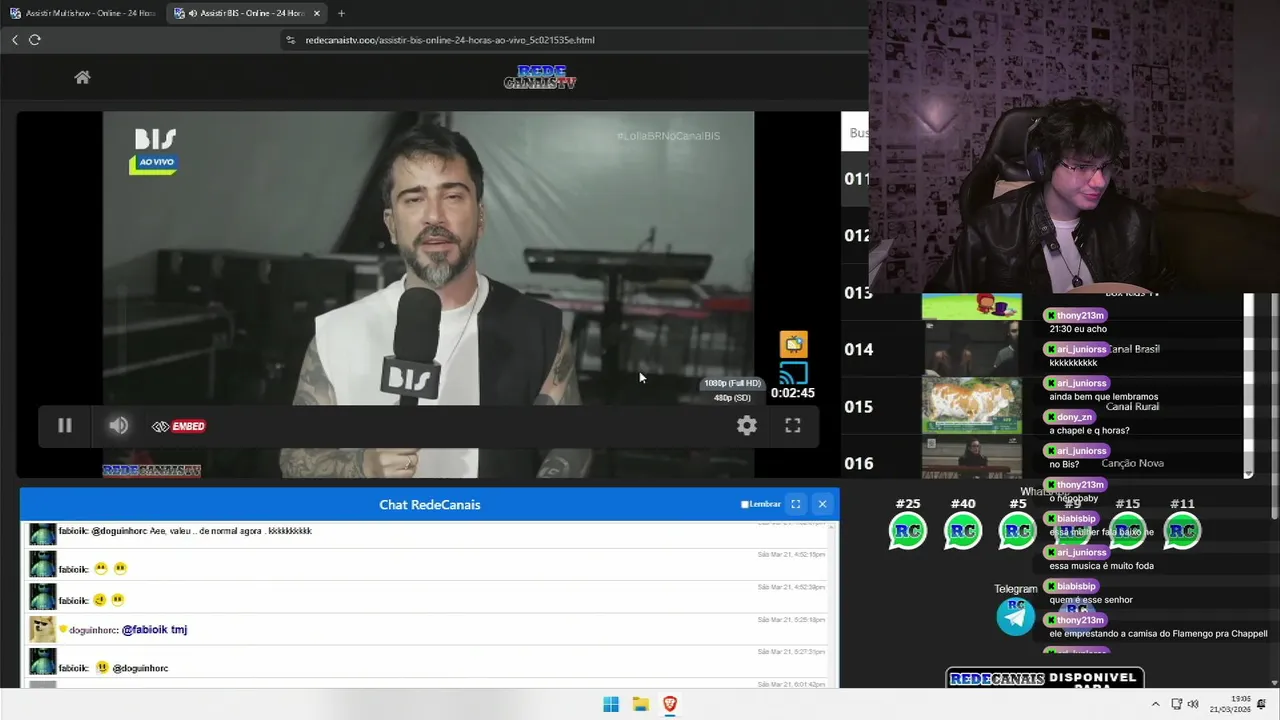1280x720 pixels.
Task: Click the RedeCanaisTV header logo
Action: [x=540, y=77]
